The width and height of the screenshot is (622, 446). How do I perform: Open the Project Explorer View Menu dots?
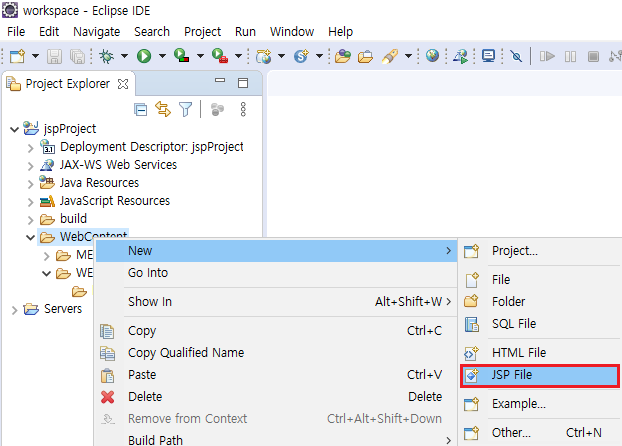click(x=243, y=109)
